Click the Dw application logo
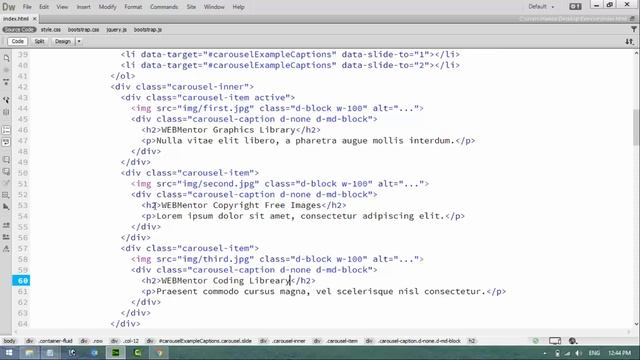640x360 pixels. pos(9,7)
